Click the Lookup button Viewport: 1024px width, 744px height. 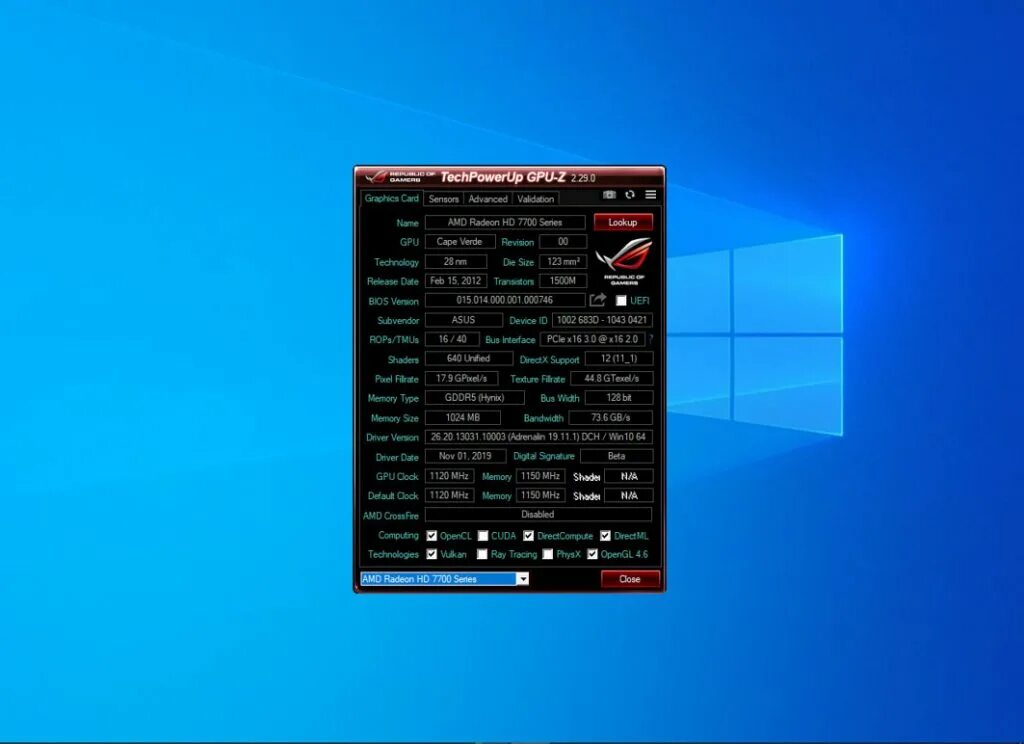click(x=623, y=222)
